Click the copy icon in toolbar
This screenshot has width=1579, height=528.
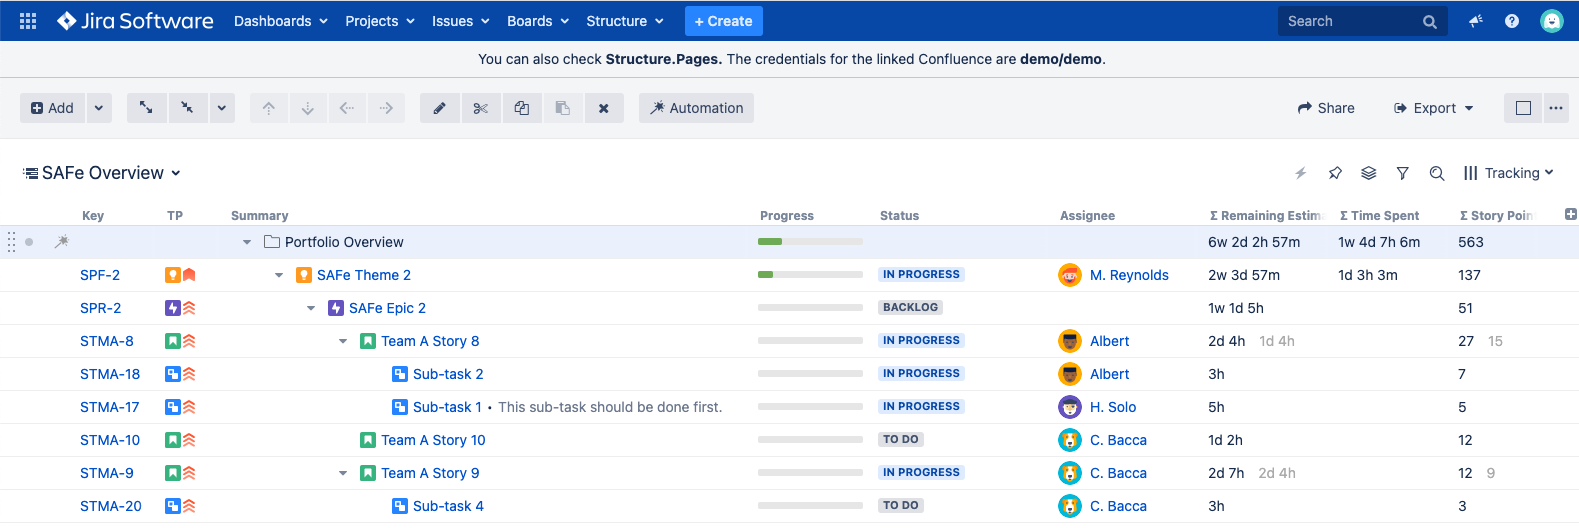click(x=521, y=108)
